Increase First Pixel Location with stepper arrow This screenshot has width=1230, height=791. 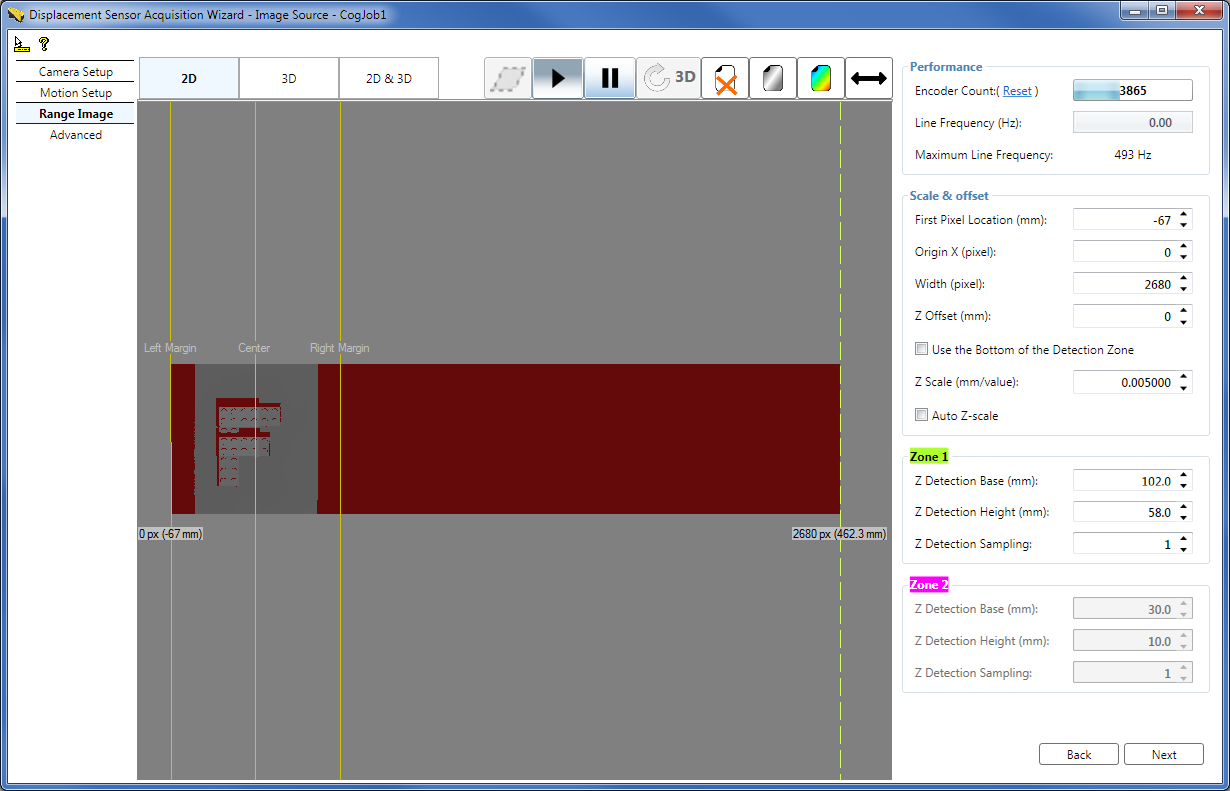click(1183, 214)
